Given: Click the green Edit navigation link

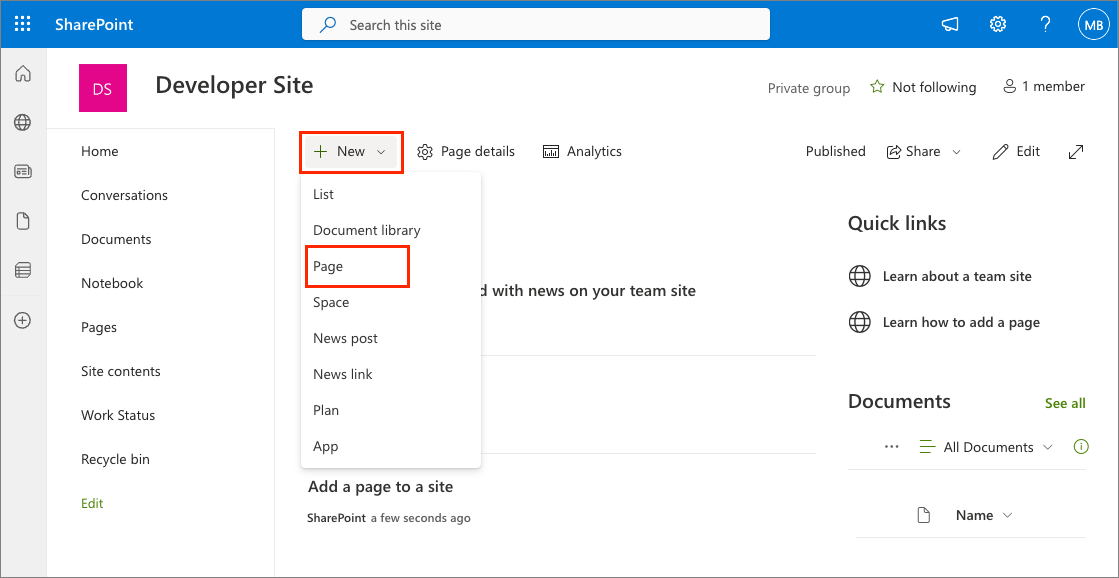Looking at the screenshot, I should [92, 503].
